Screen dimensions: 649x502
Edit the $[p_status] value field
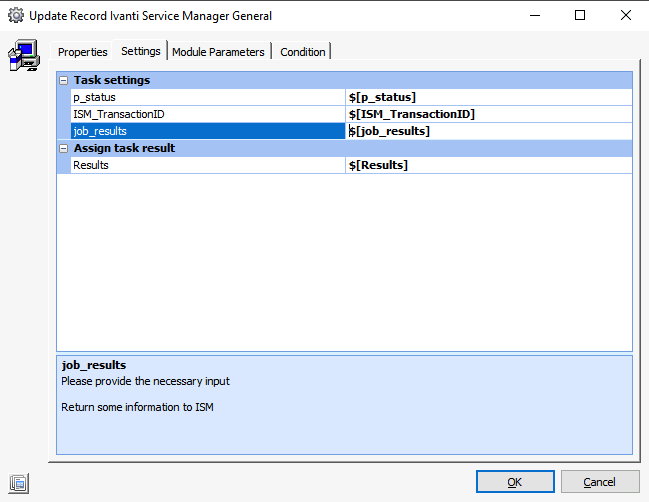click(x=489, y=97)
